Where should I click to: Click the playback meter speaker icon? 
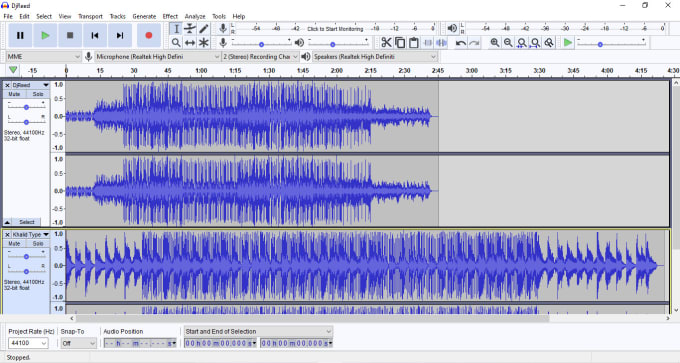[x=452, y=29]
